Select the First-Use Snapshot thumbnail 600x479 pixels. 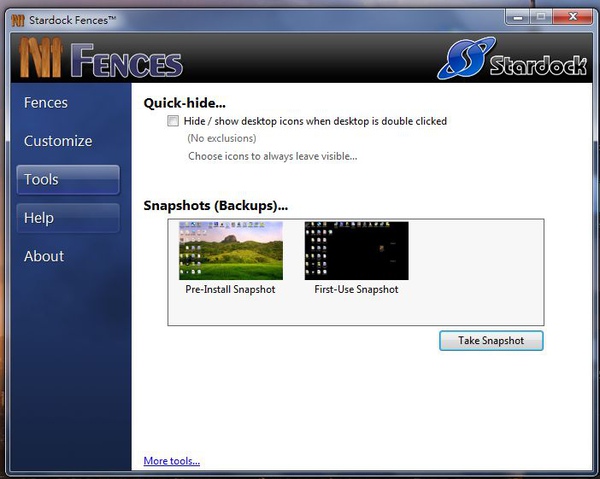[357, 251]
